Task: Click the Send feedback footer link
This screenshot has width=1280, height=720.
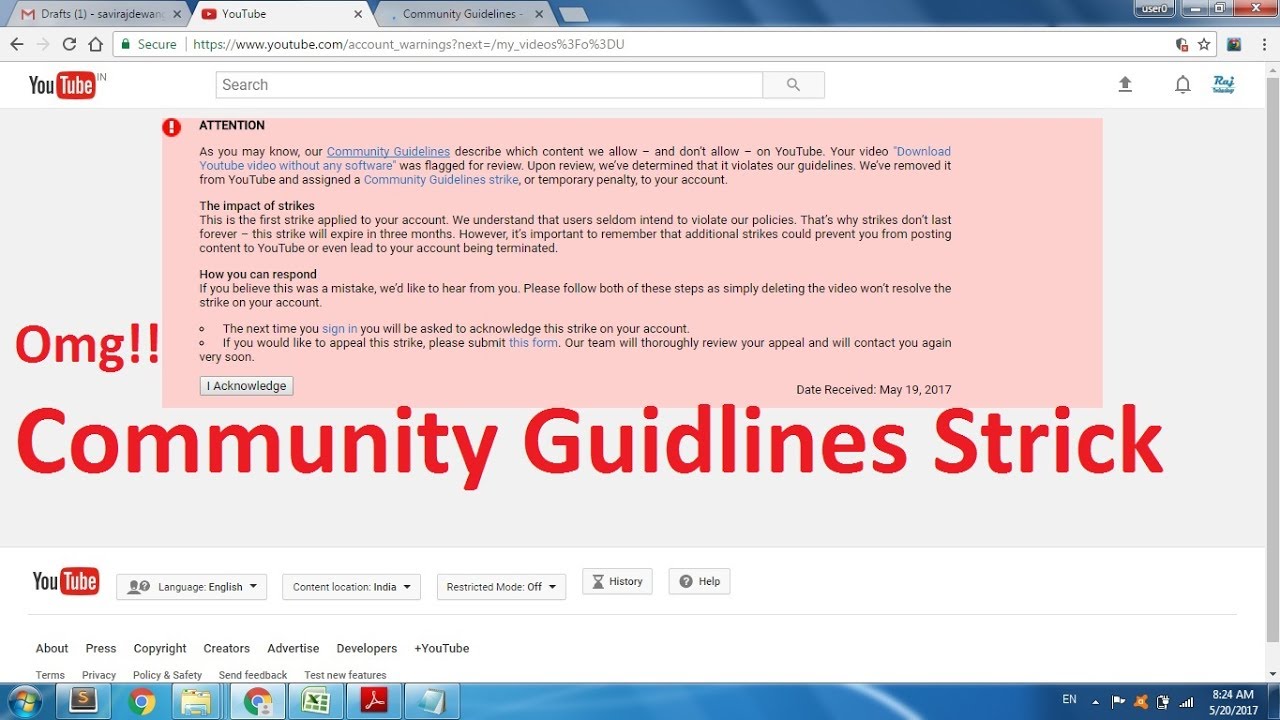Action: (x=253, y=675)
